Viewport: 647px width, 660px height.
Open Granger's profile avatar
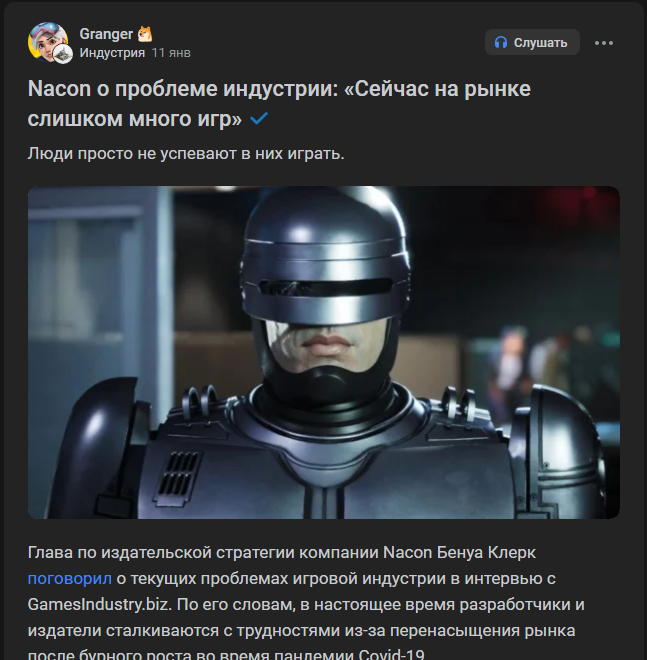[x=48, y=42]
